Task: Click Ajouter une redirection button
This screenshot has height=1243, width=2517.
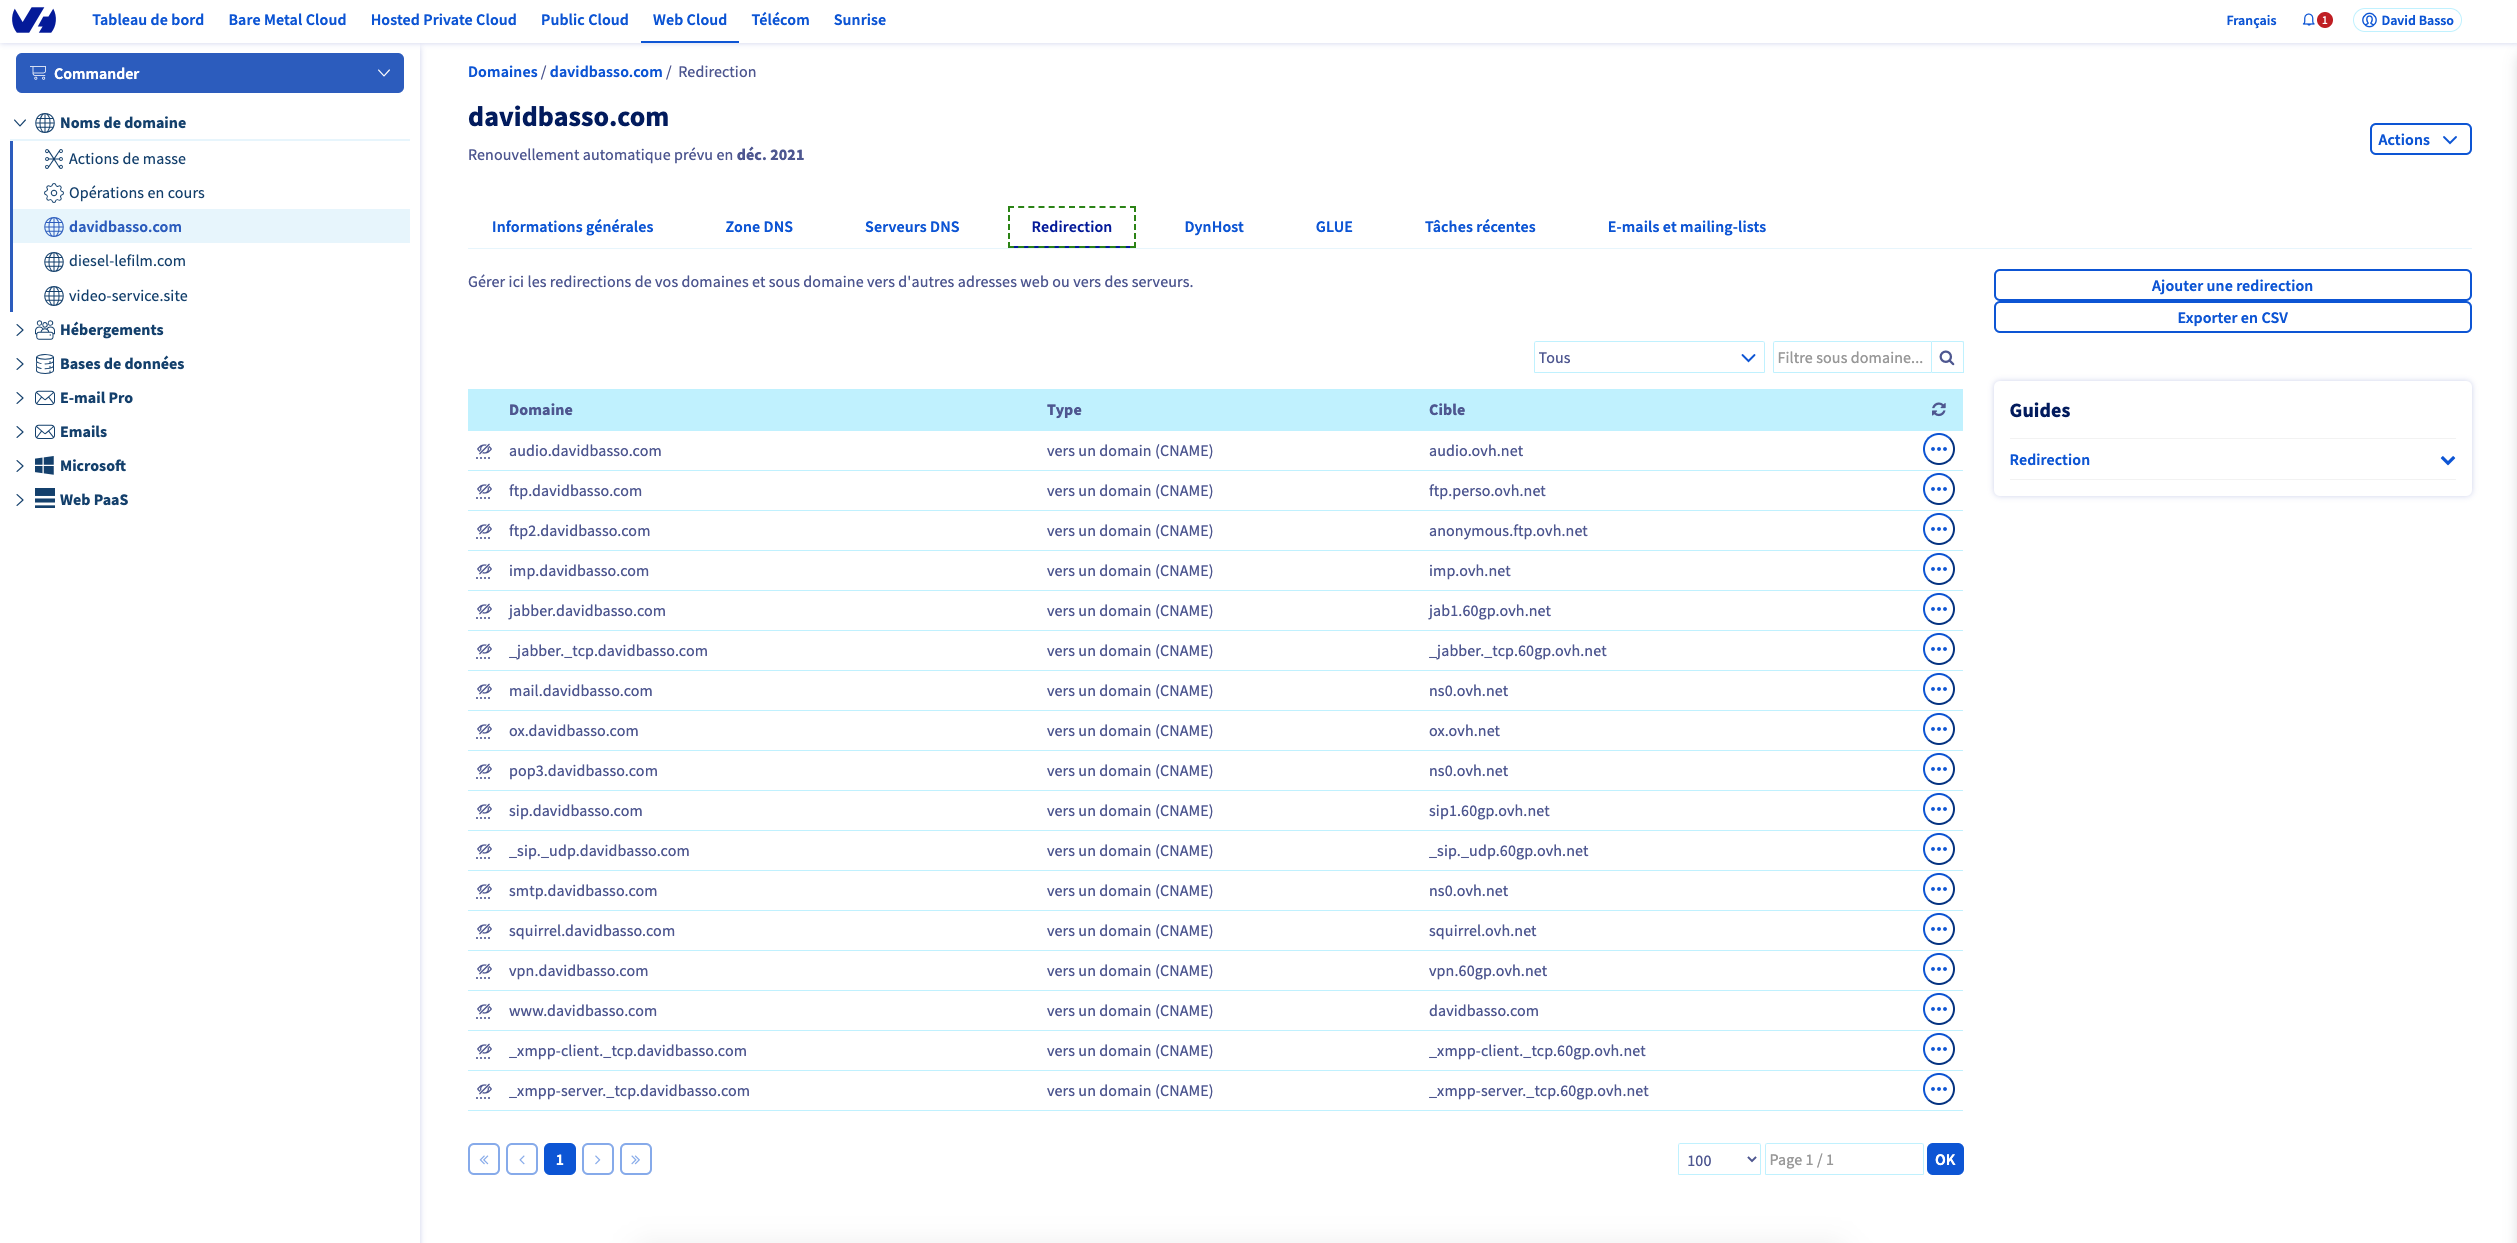Action: point(2231,286)
